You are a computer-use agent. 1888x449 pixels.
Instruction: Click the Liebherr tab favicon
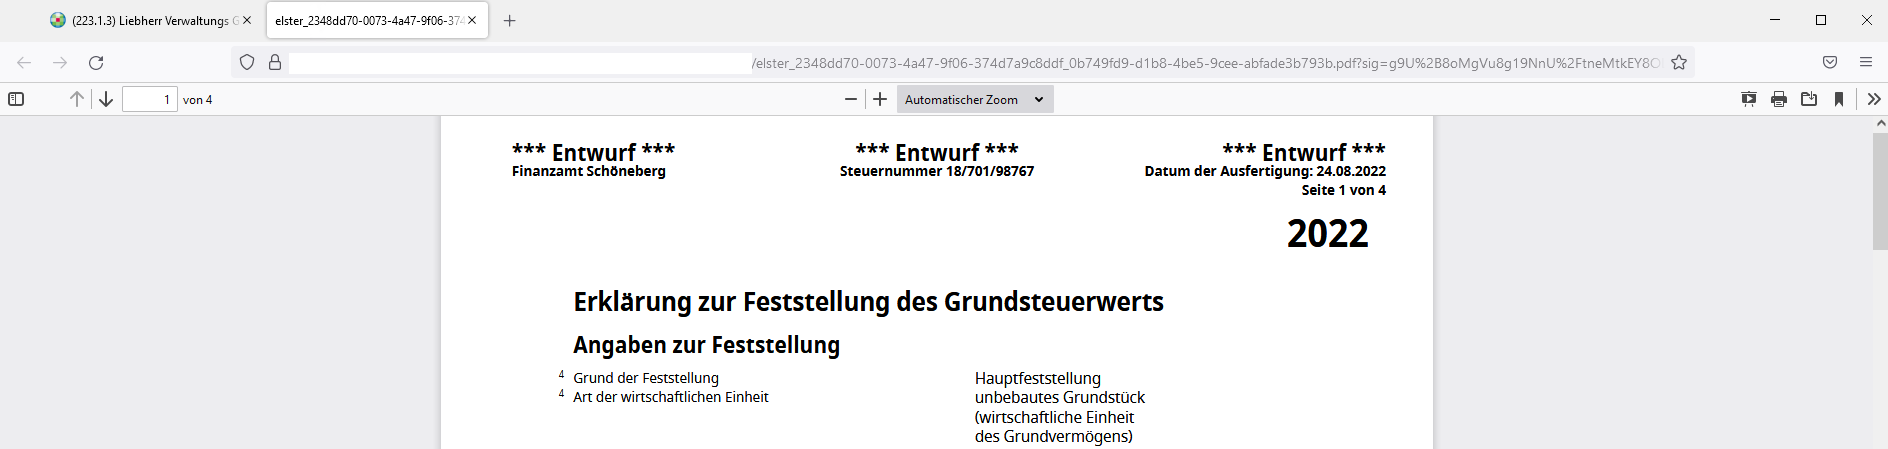(x=58, y=20)
